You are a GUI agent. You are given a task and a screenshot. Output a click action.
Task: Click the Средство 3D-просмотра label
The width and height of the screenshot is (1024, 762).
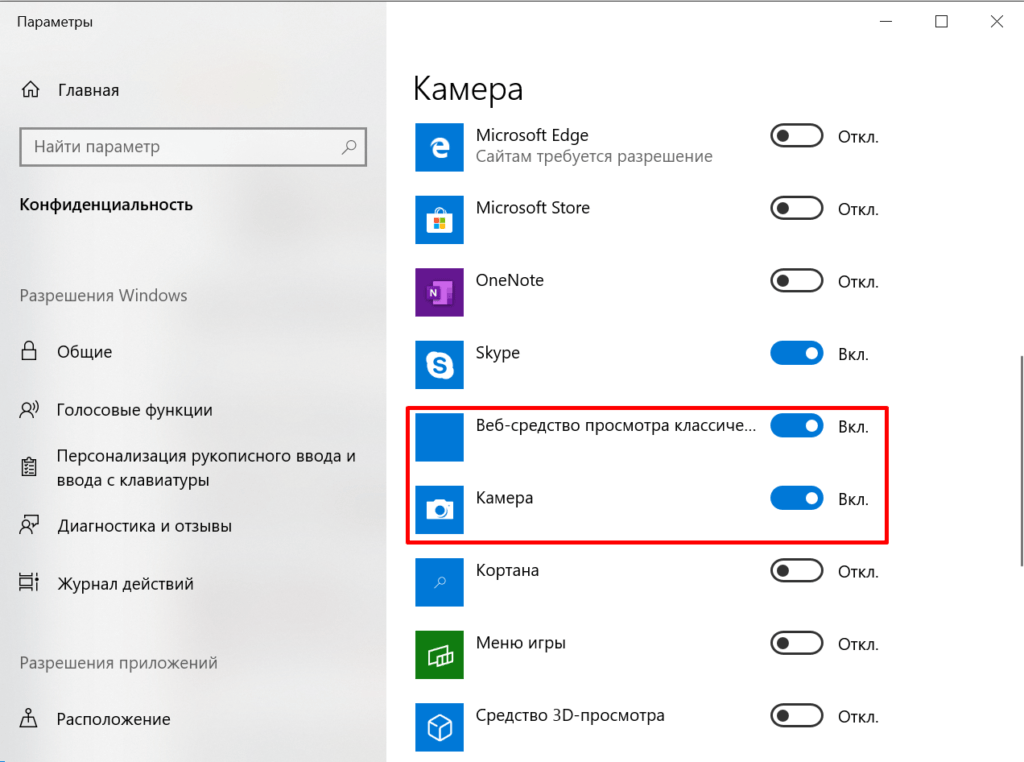click(x=569, y=716)
